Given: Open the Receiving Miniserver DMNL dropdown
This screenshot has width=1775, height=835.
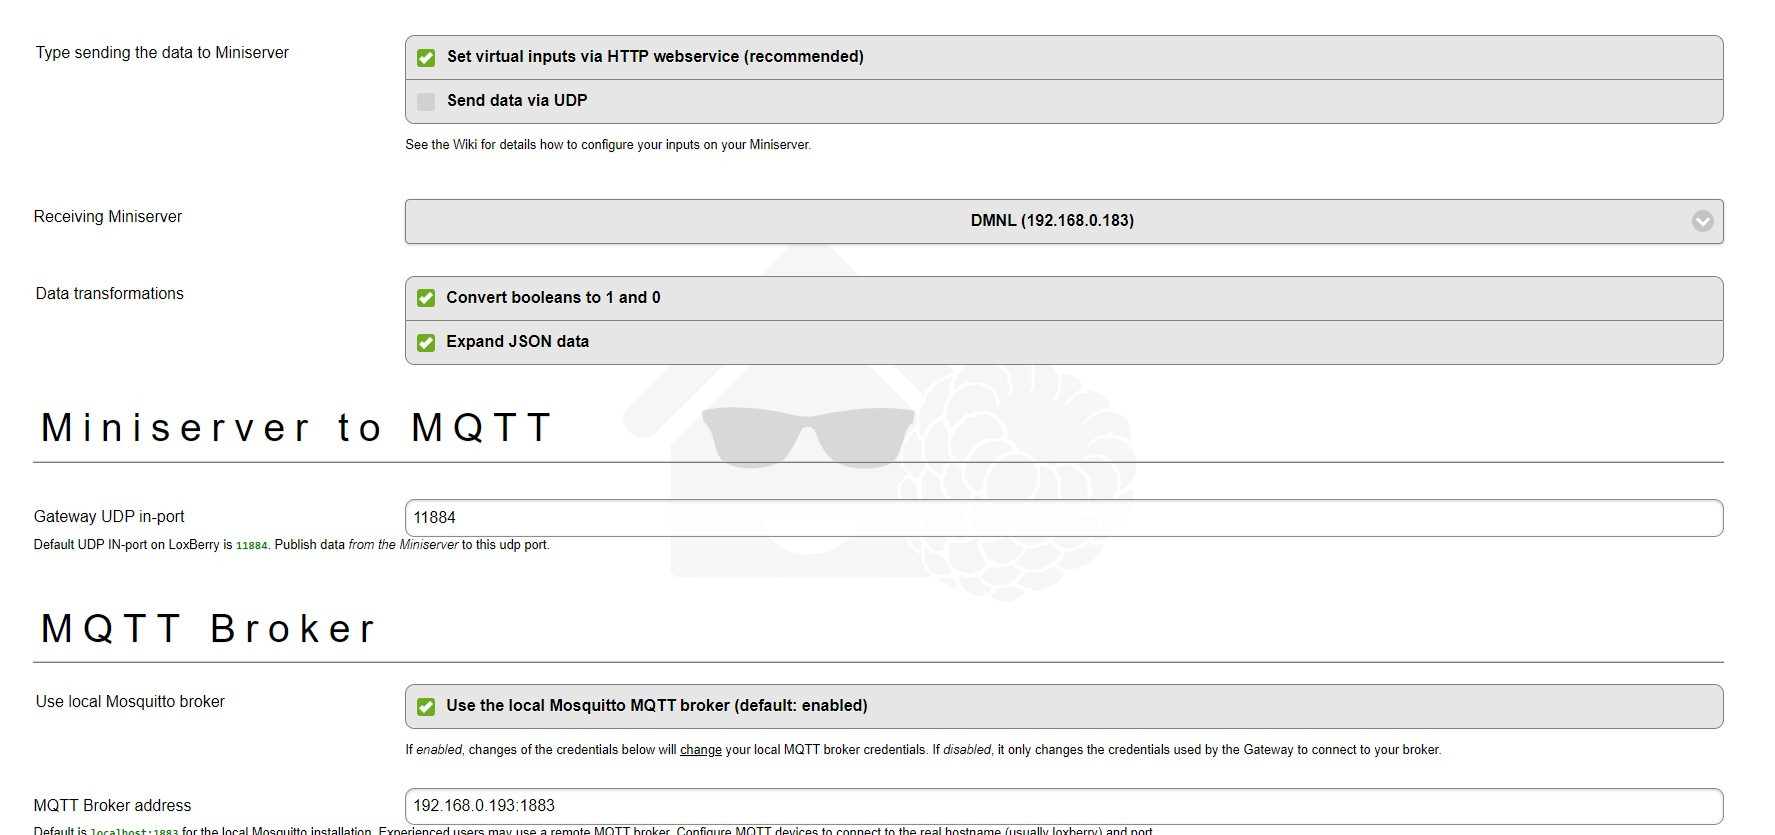Looking at the screenshot, I should tap(1063, 221).
